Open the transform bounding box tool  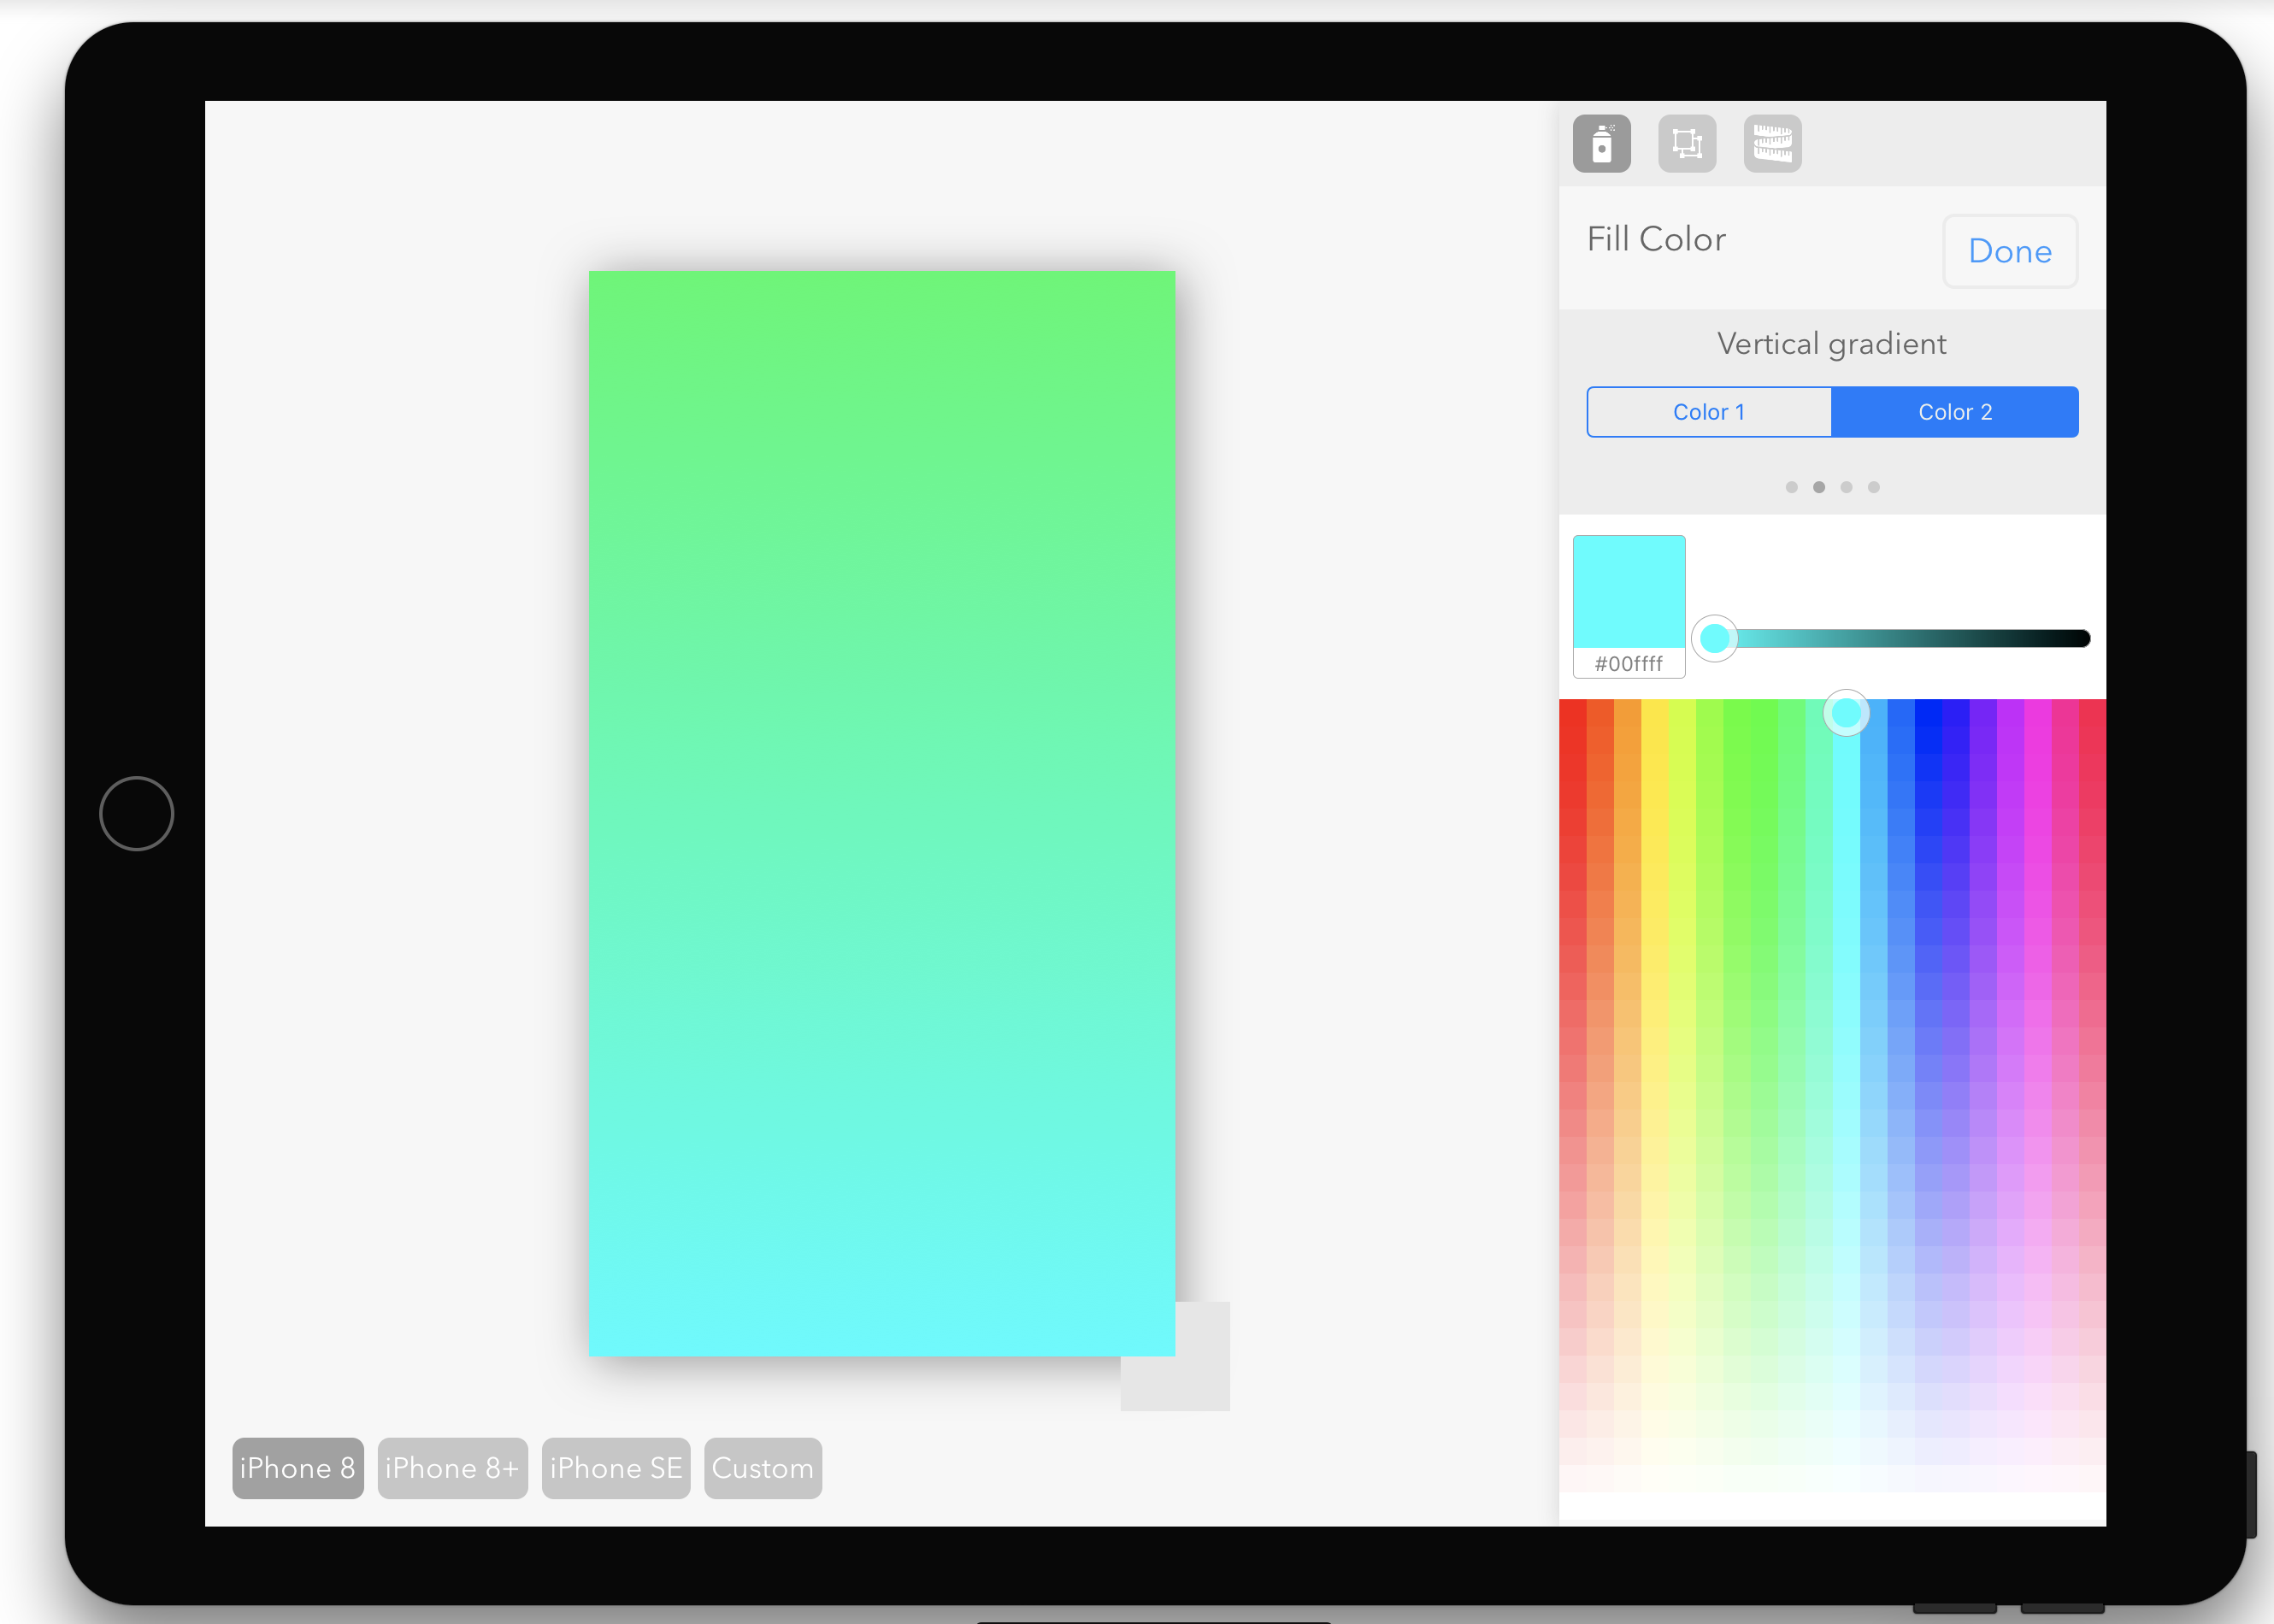(1687, 144)
